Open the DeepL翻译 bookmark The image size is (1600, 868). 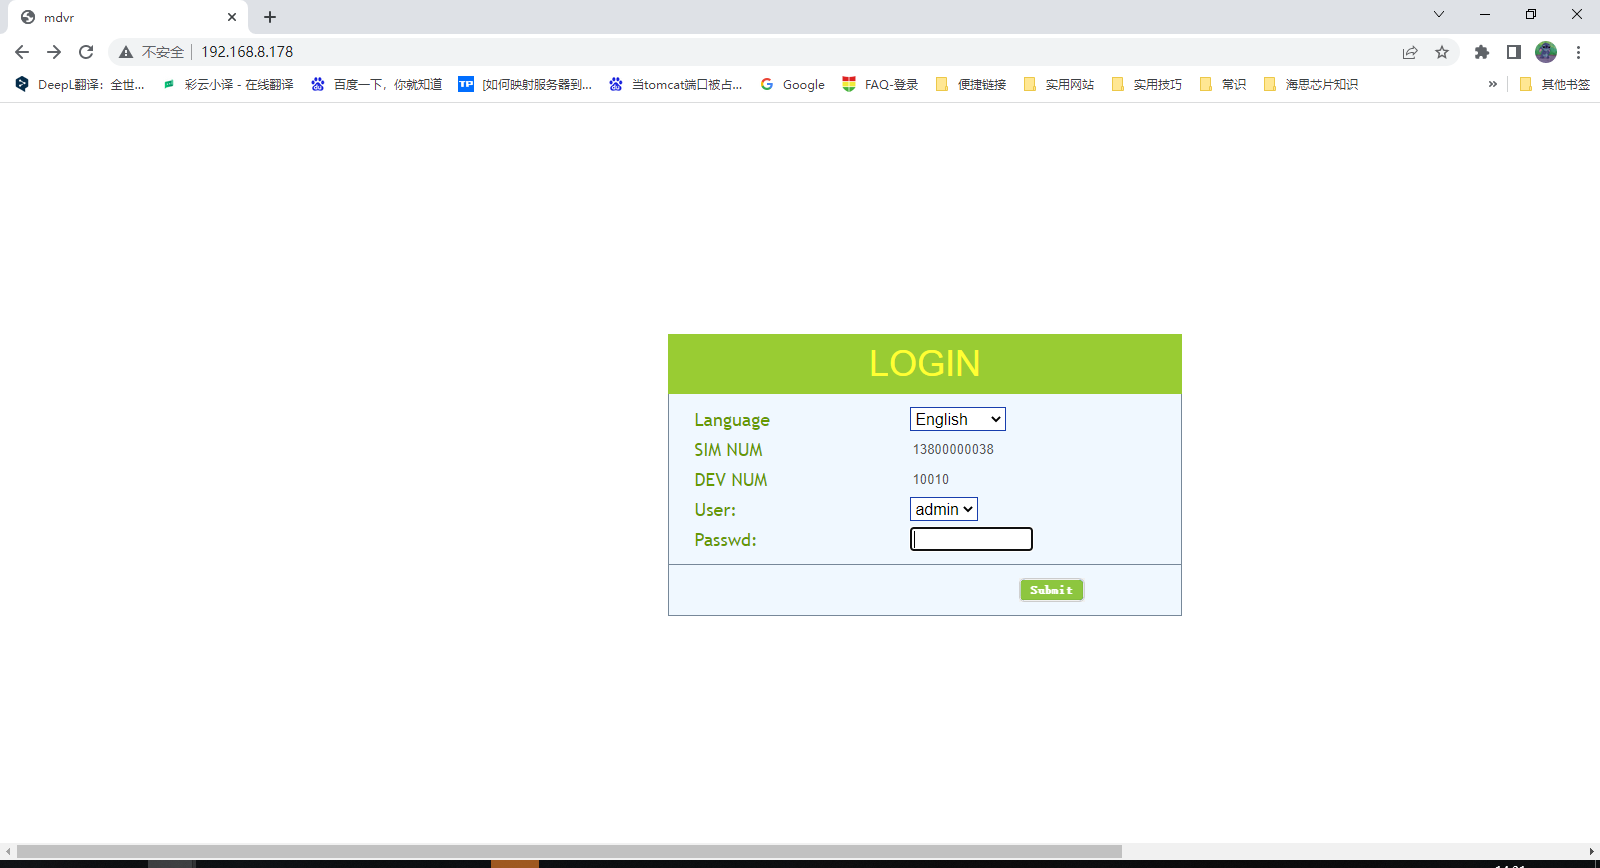pyautogui.click(x=80, y=85)
